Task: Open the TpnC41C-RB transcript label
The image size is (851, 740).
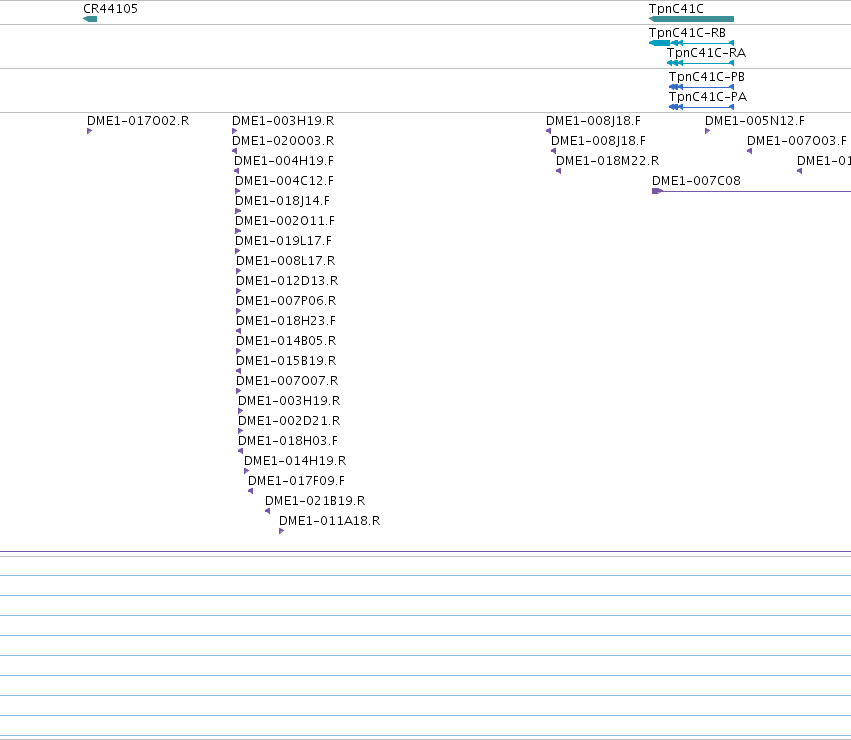Action: pyautogui.click(x=687, y=33)
